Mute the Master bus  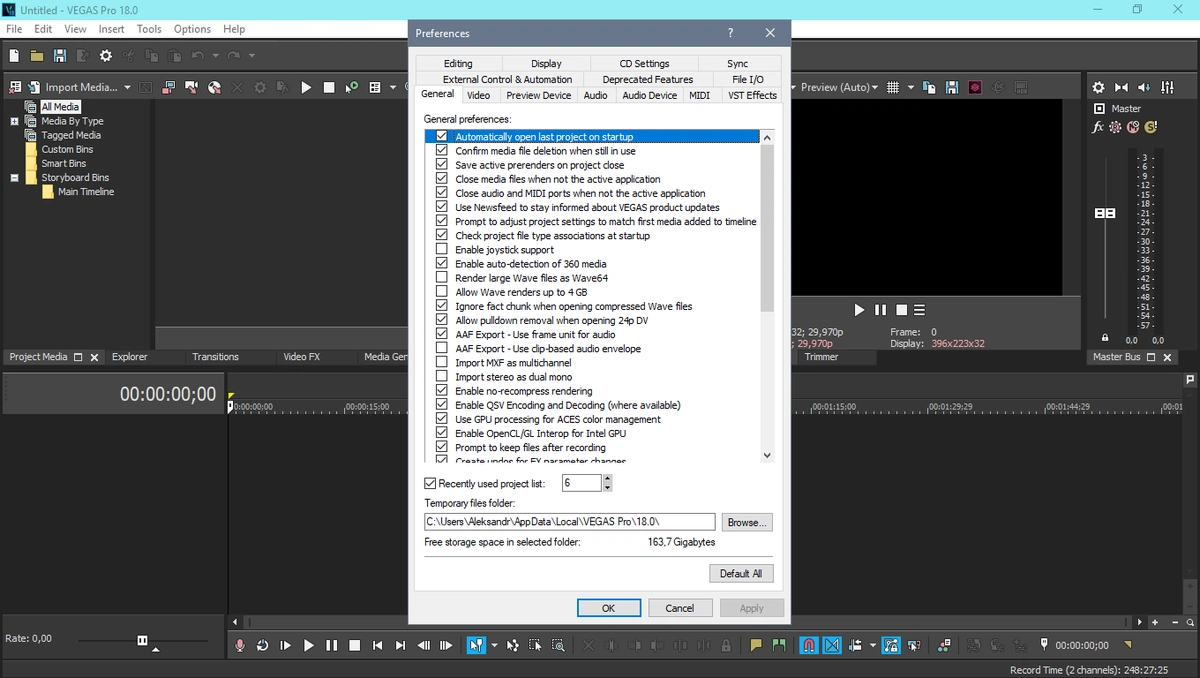(x=1133, y=127)
